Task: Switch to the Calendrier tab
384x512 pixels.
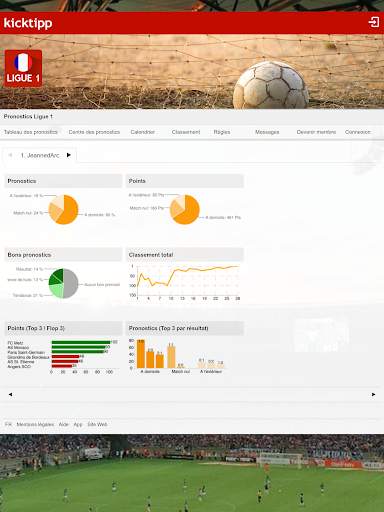Action: (x=143, y=132)
